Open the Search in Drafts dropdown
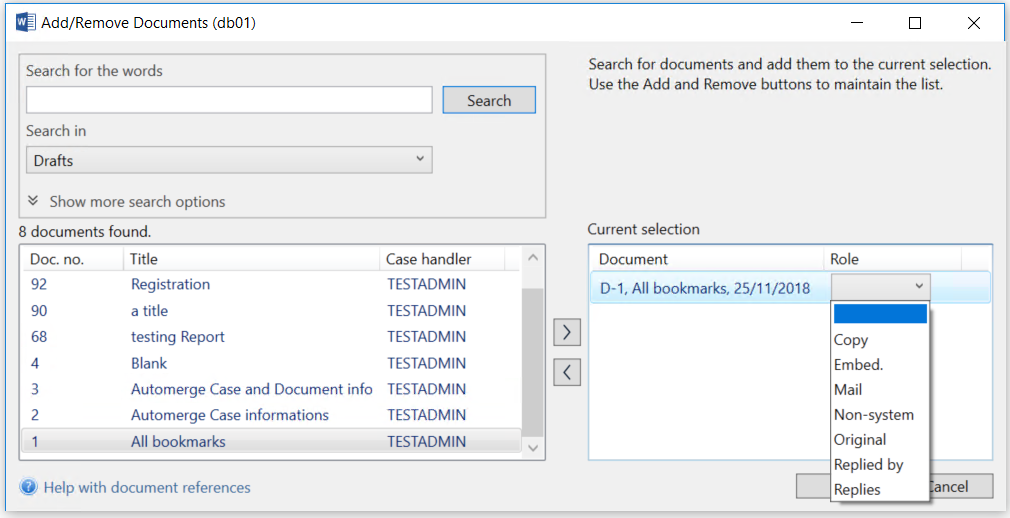This screenshot has width=1010, height=518. (228, 160)
